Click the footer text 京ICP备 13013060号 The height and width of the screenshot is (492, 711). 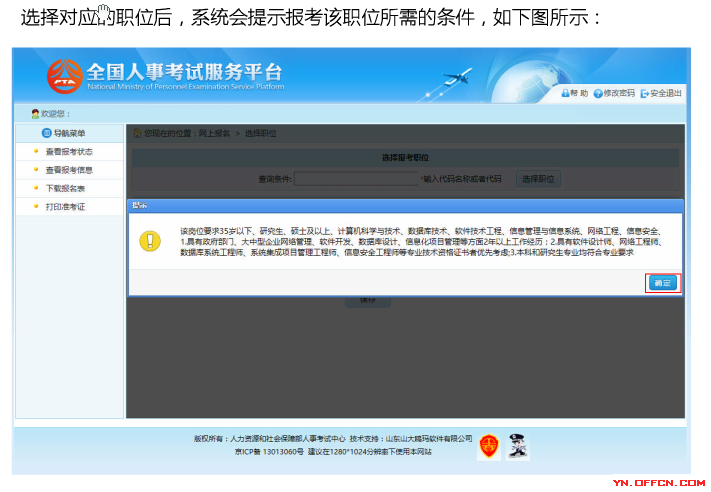(x=269, y=452)
